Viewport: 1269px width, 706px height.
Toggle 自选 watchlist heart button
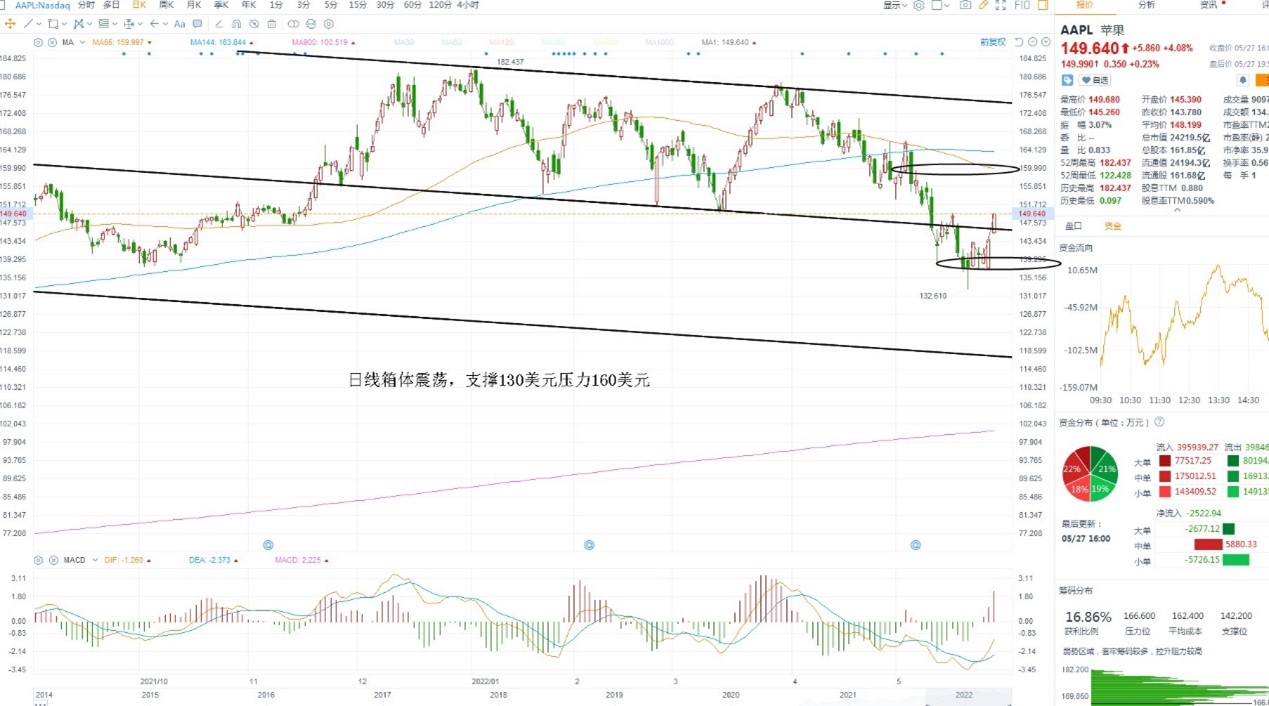pyautogui.click(x=1094, y=80)
